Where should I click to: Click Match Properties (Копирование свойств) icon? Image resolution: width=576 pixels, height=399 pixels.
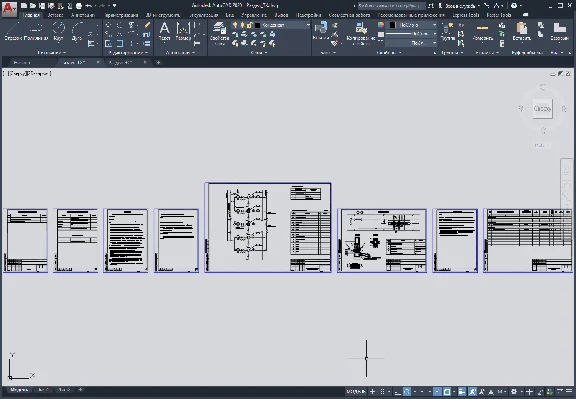tap(361, 33)
